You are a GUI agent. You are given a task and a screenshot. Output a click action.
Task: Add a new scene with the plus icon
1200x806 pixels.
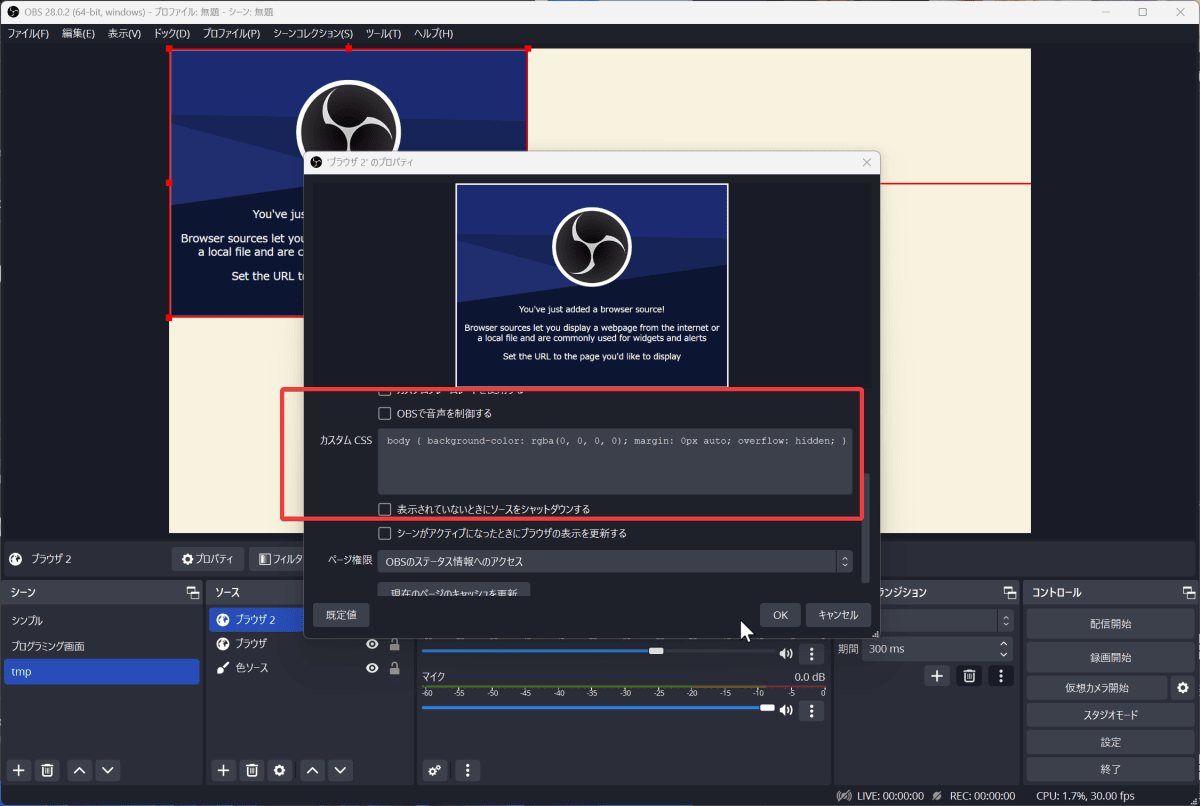tap(18, 770)
